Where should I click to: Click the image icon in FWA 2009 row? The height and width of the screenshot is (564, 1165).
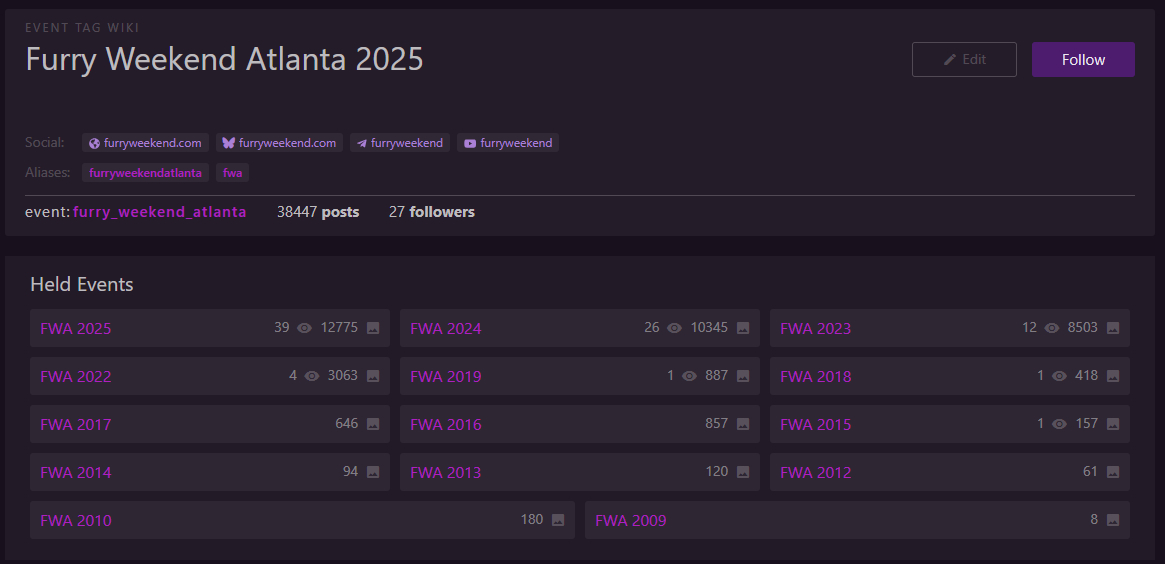point(1113,520)
